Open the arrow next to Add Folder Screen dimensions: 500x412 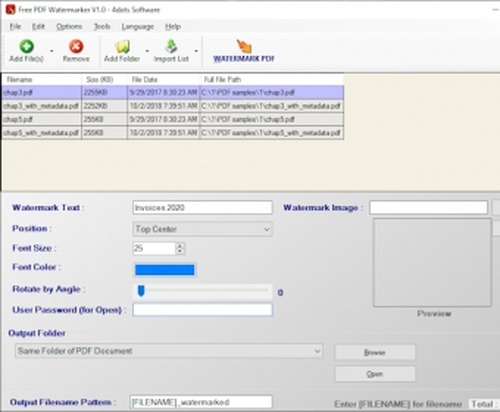tap(147, 51)
